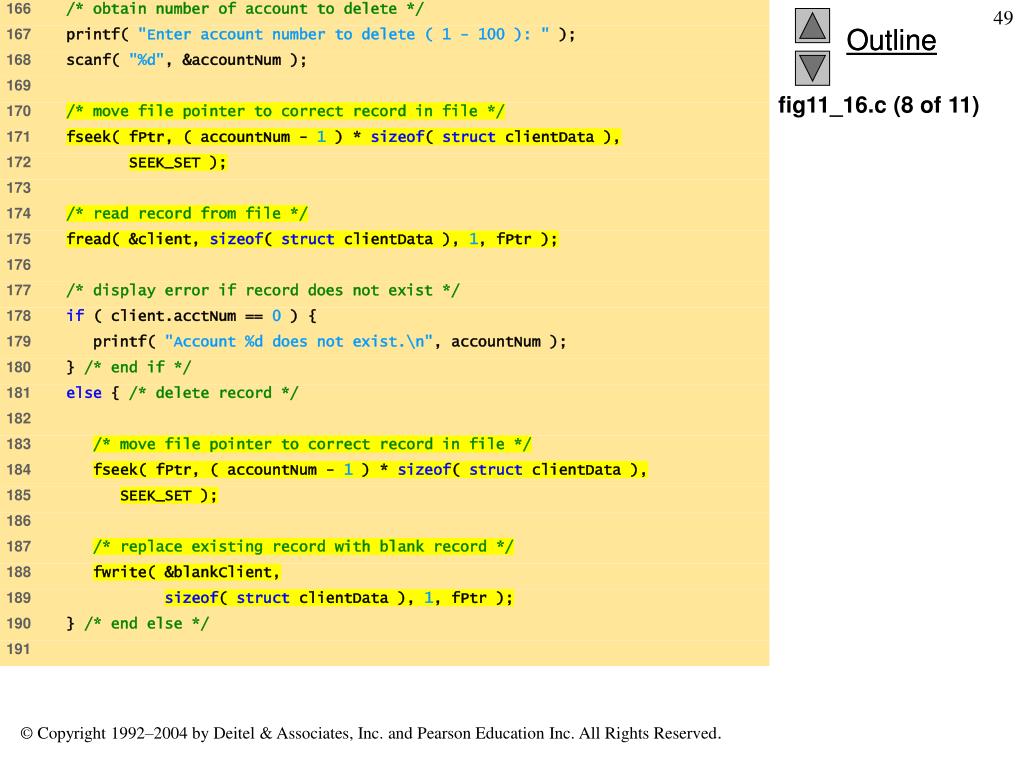Click the 'end else' comment on line 190
The height and width of the screenshot is (768, 1024).
(x=146, y=624)
